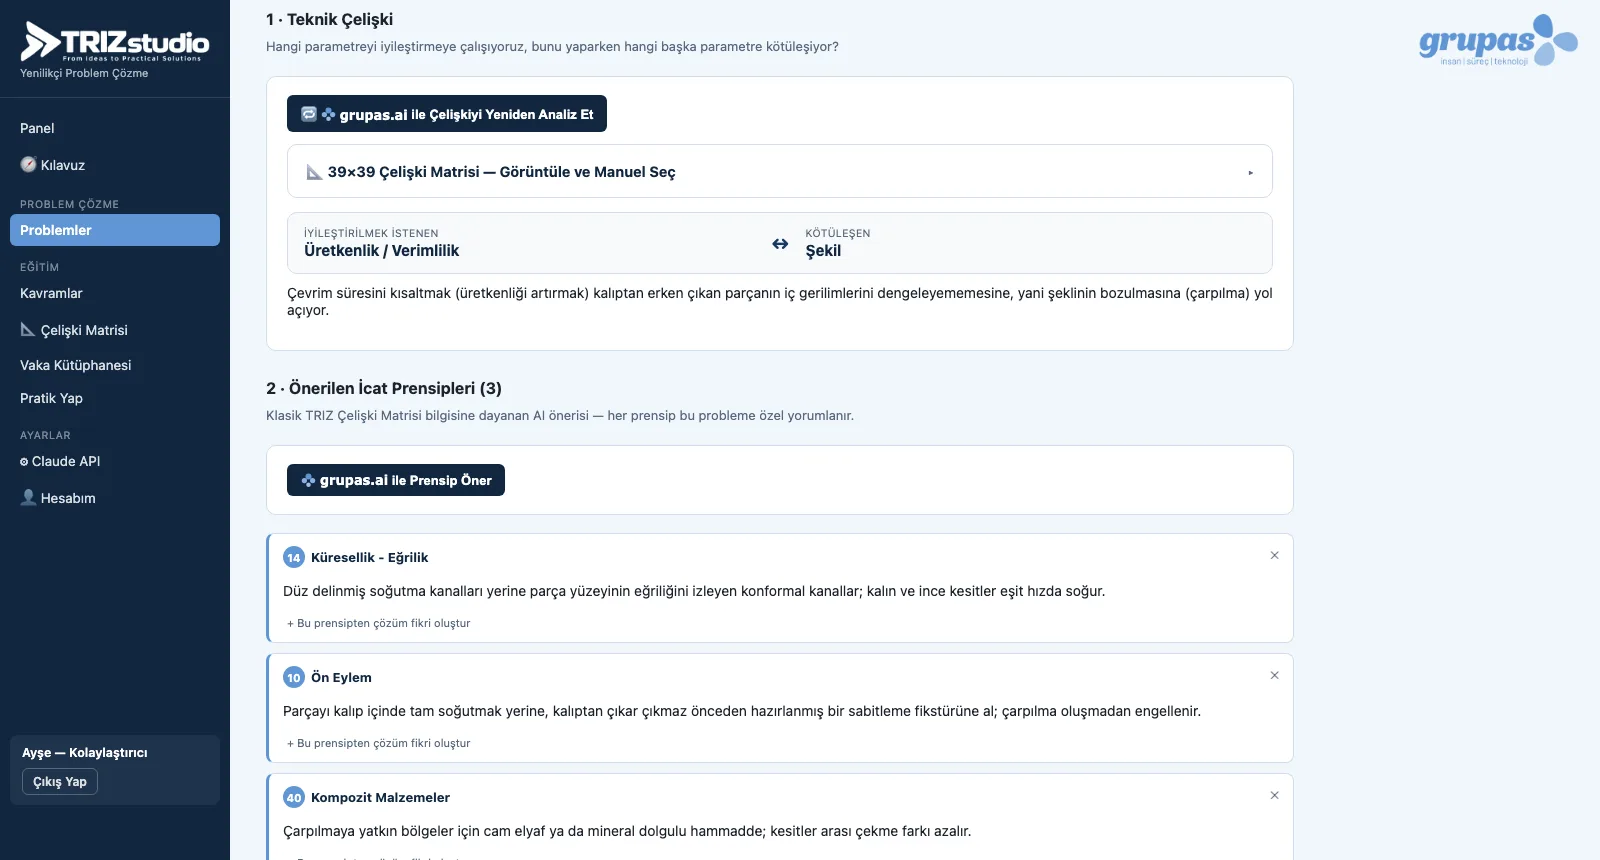Image resolution: width=1600 pixels, height=860 pixels.
Task: Open the Panel page
Action: point(37,128)
